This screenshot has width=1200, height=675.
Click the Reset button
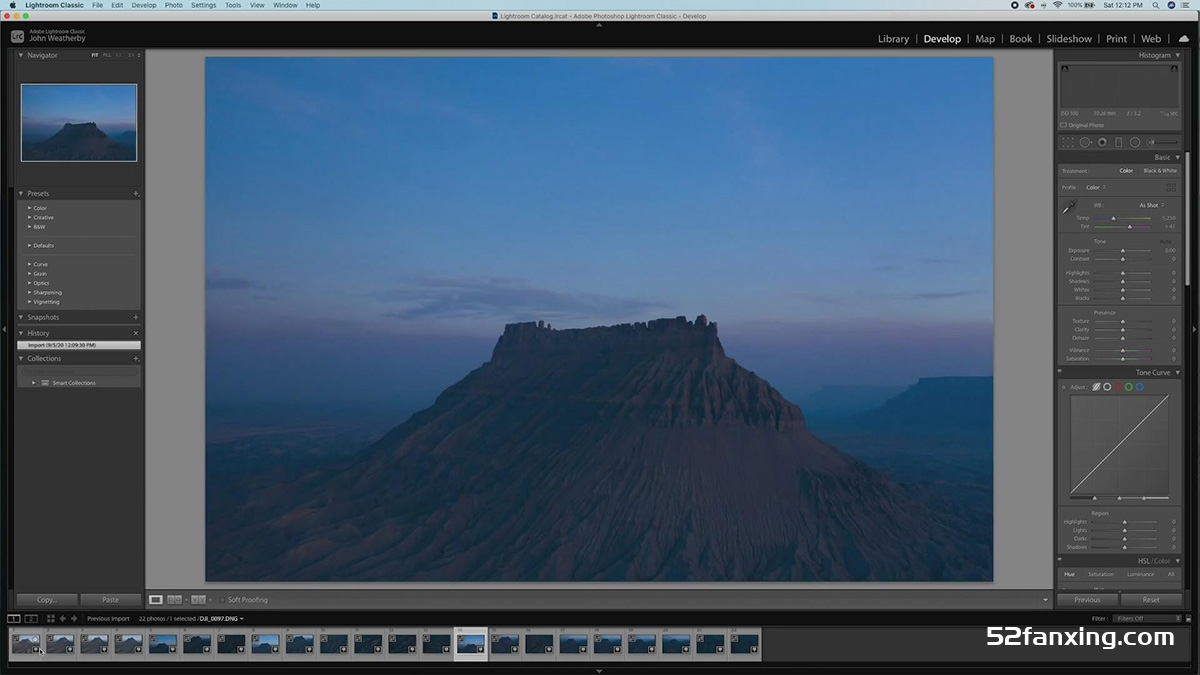[x=1151, y=600]
